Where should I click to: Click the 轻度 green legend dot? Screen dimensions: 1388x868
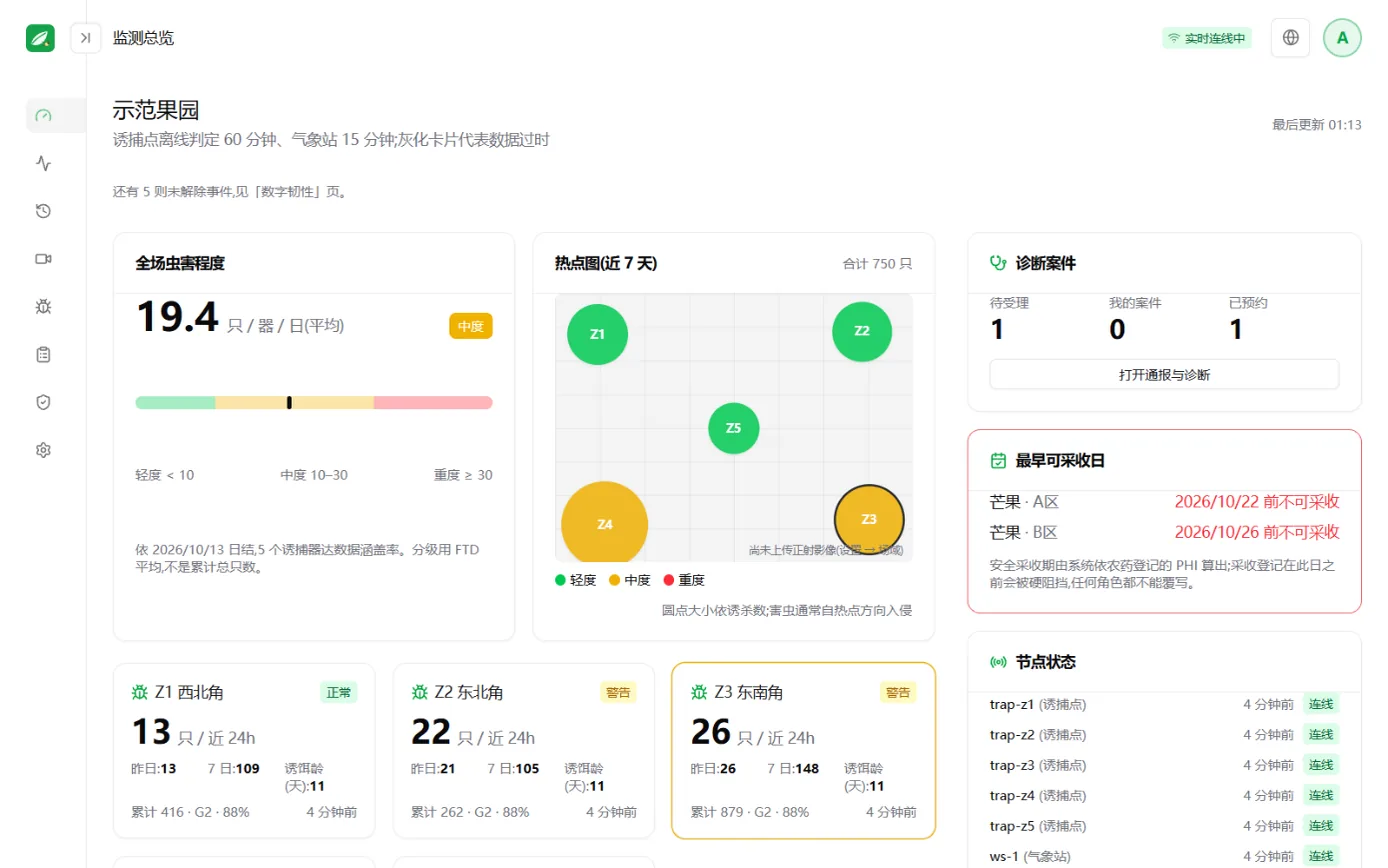560,580
